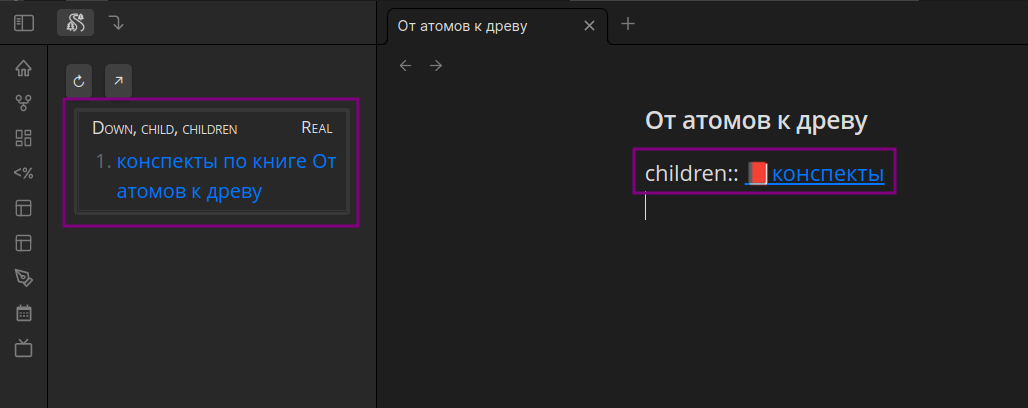The image size is (1028, 408).
Task: Follow the конспекты link in note
Action: [x=828, y=174]
